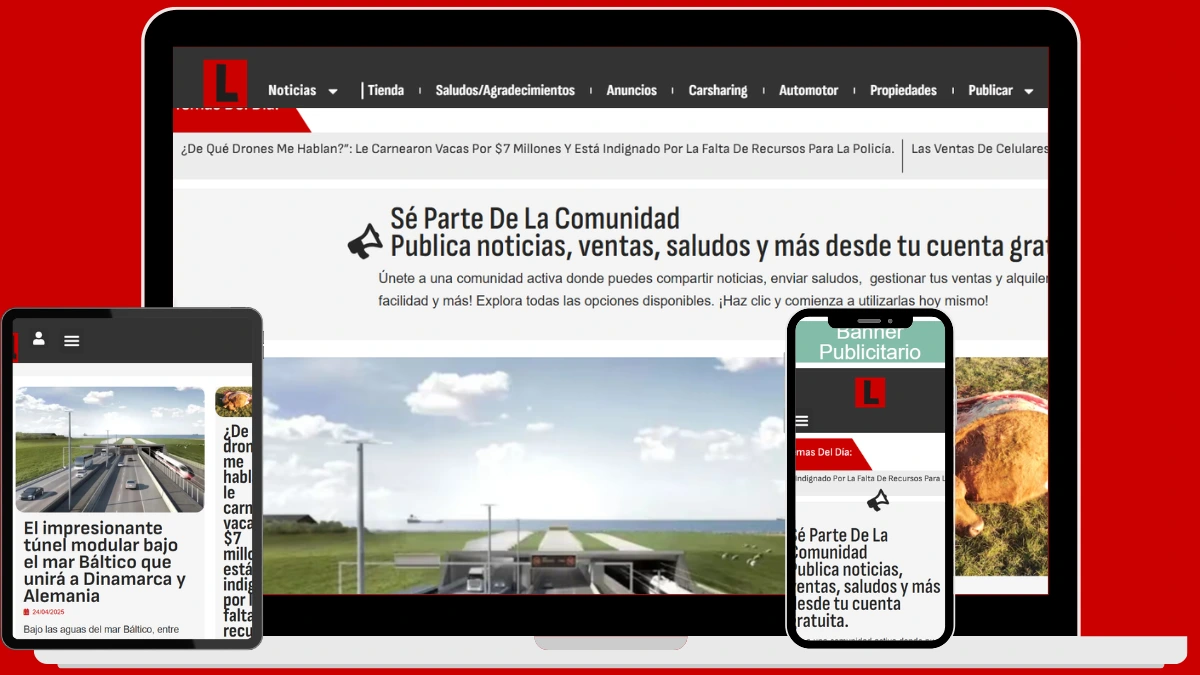Open the Tienda menu item
1200x675 pixels.
[385, 89]
